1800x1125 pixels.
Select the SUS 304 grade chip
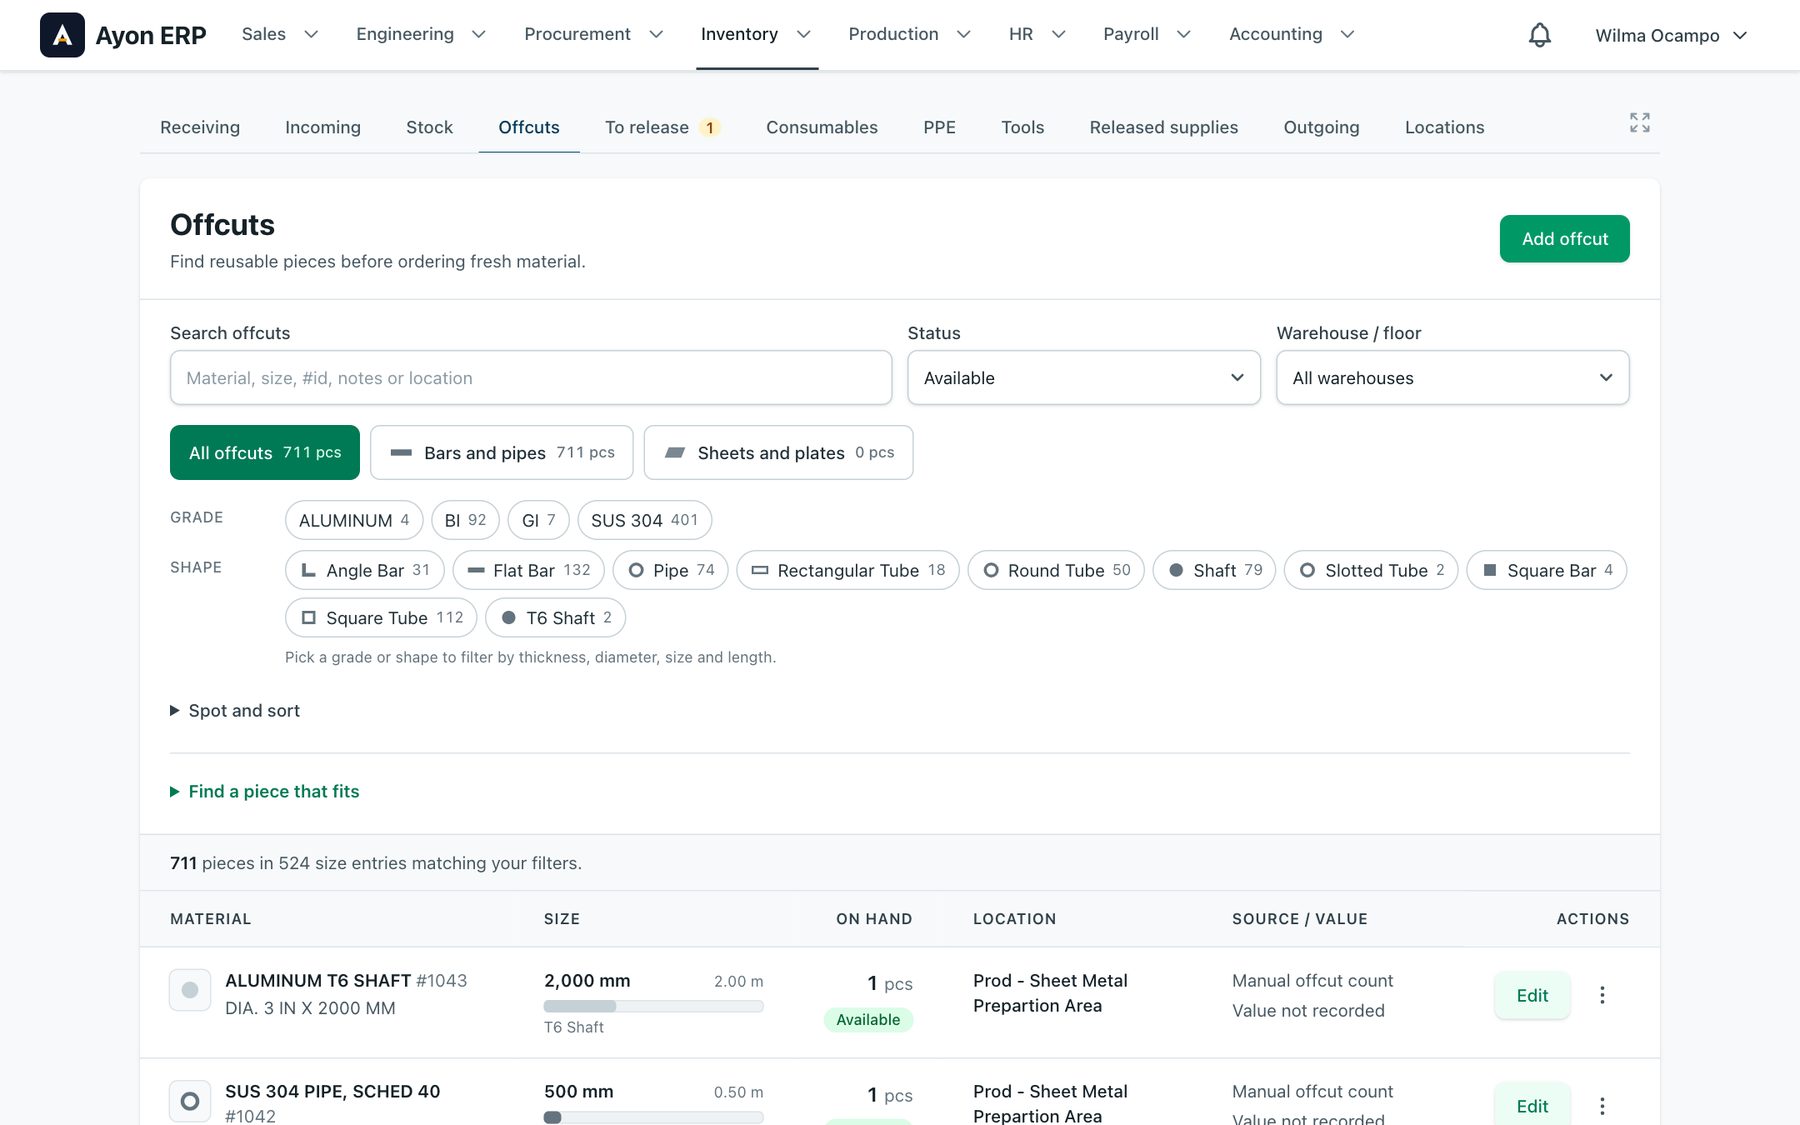645,520
